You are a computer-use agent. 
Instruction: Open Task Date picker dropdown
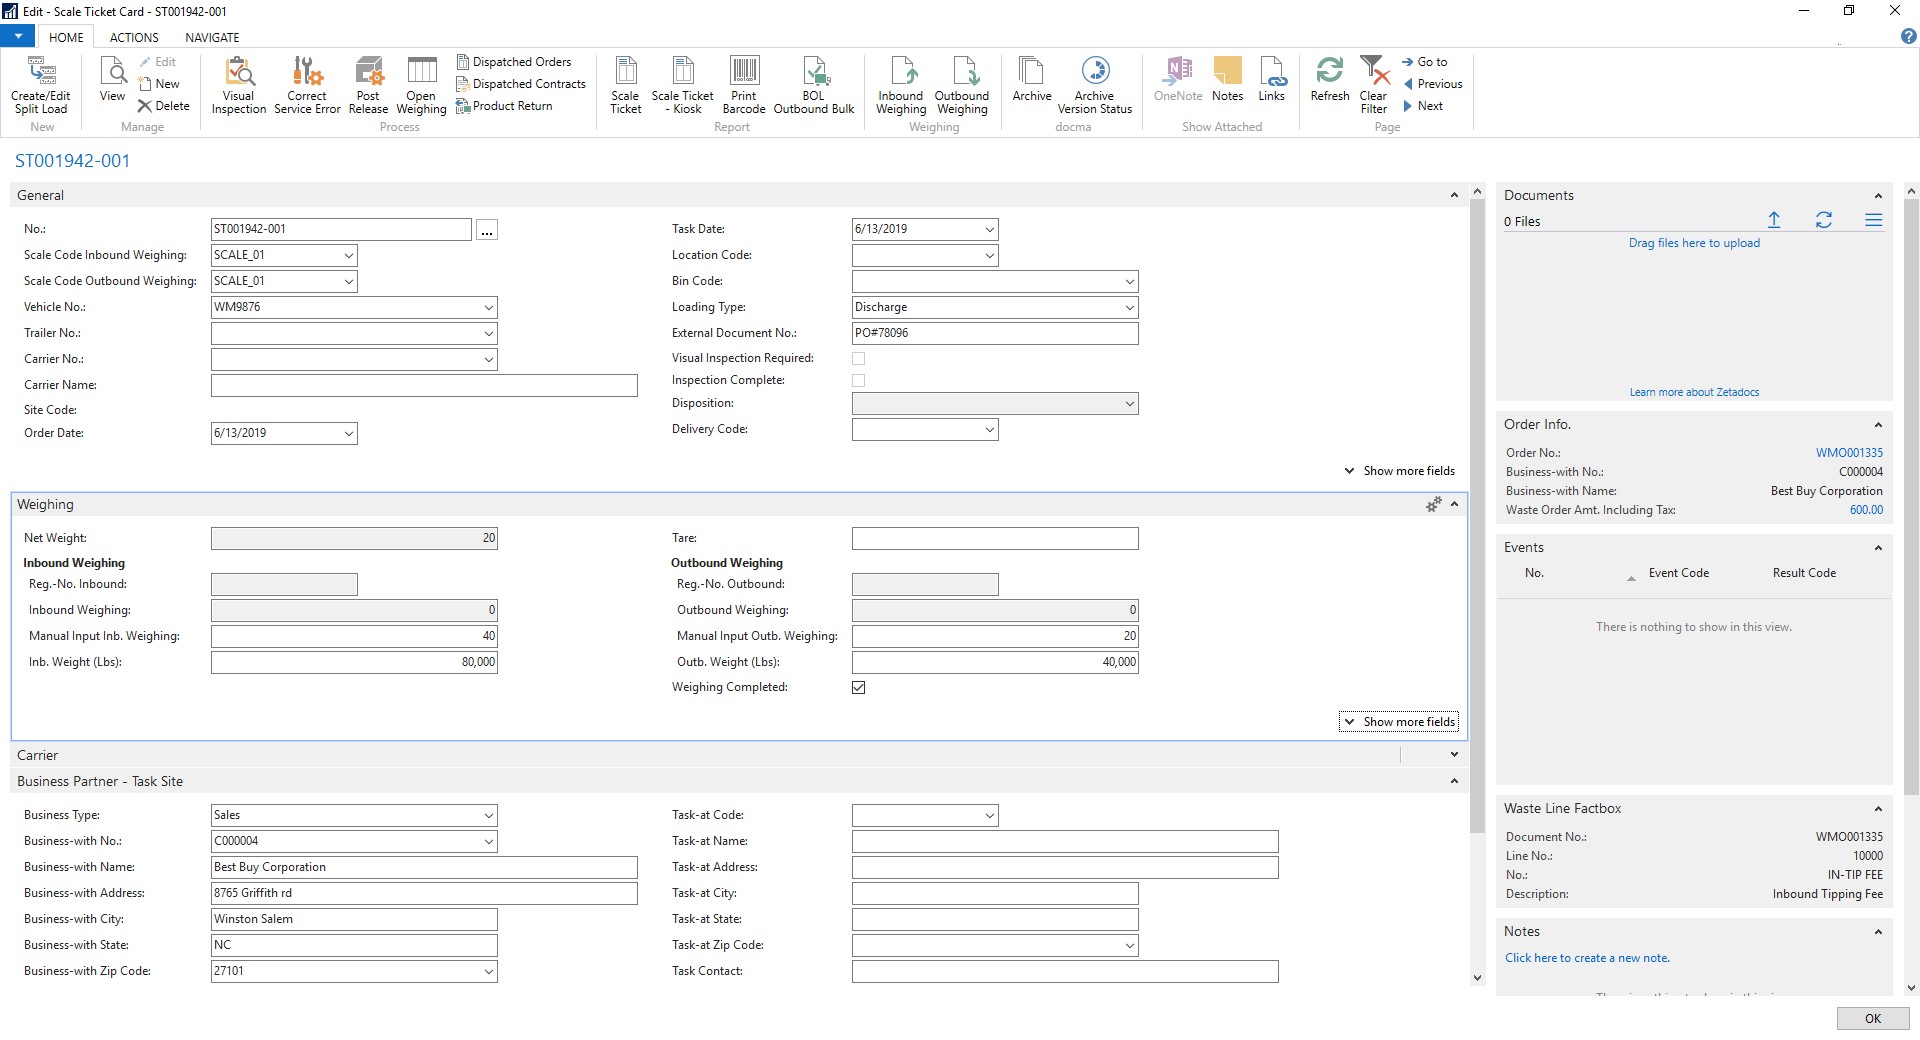pyautogui.click(x=990, y=229)
